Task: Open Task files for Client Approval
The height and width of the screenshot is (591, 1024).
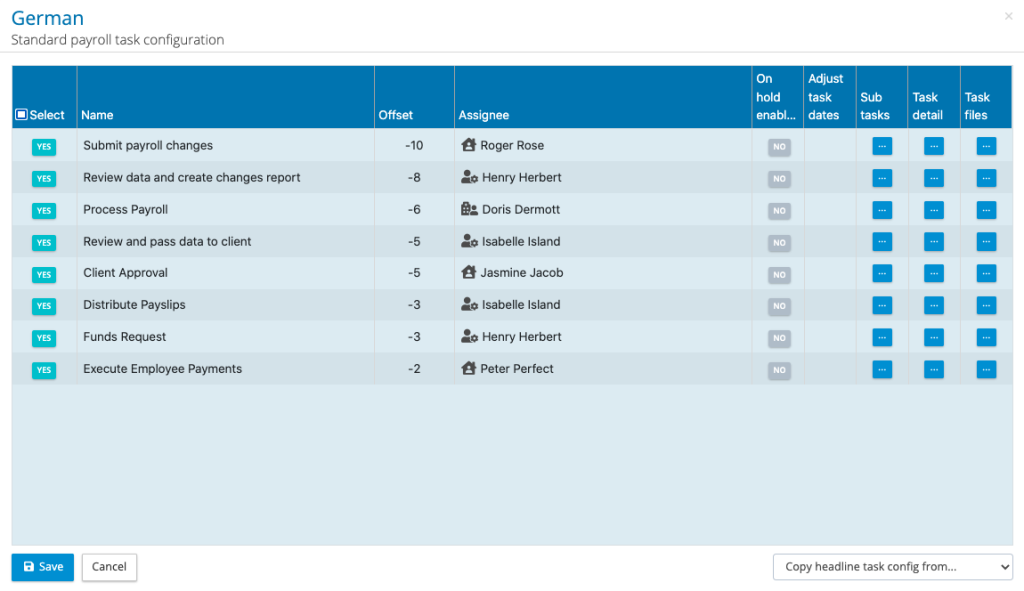Action: pos(986,273)
